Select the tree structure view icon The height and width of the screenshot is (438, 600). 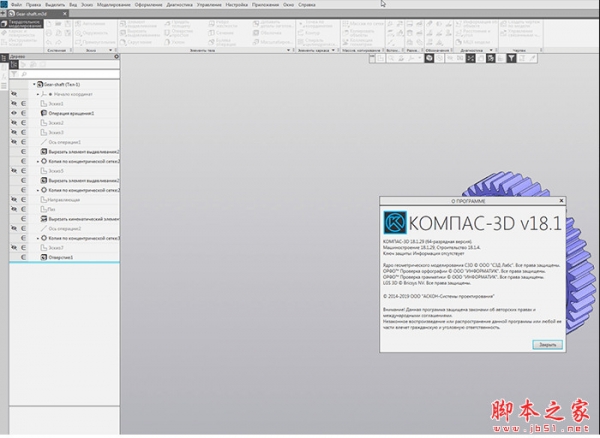tap(14, 65)
